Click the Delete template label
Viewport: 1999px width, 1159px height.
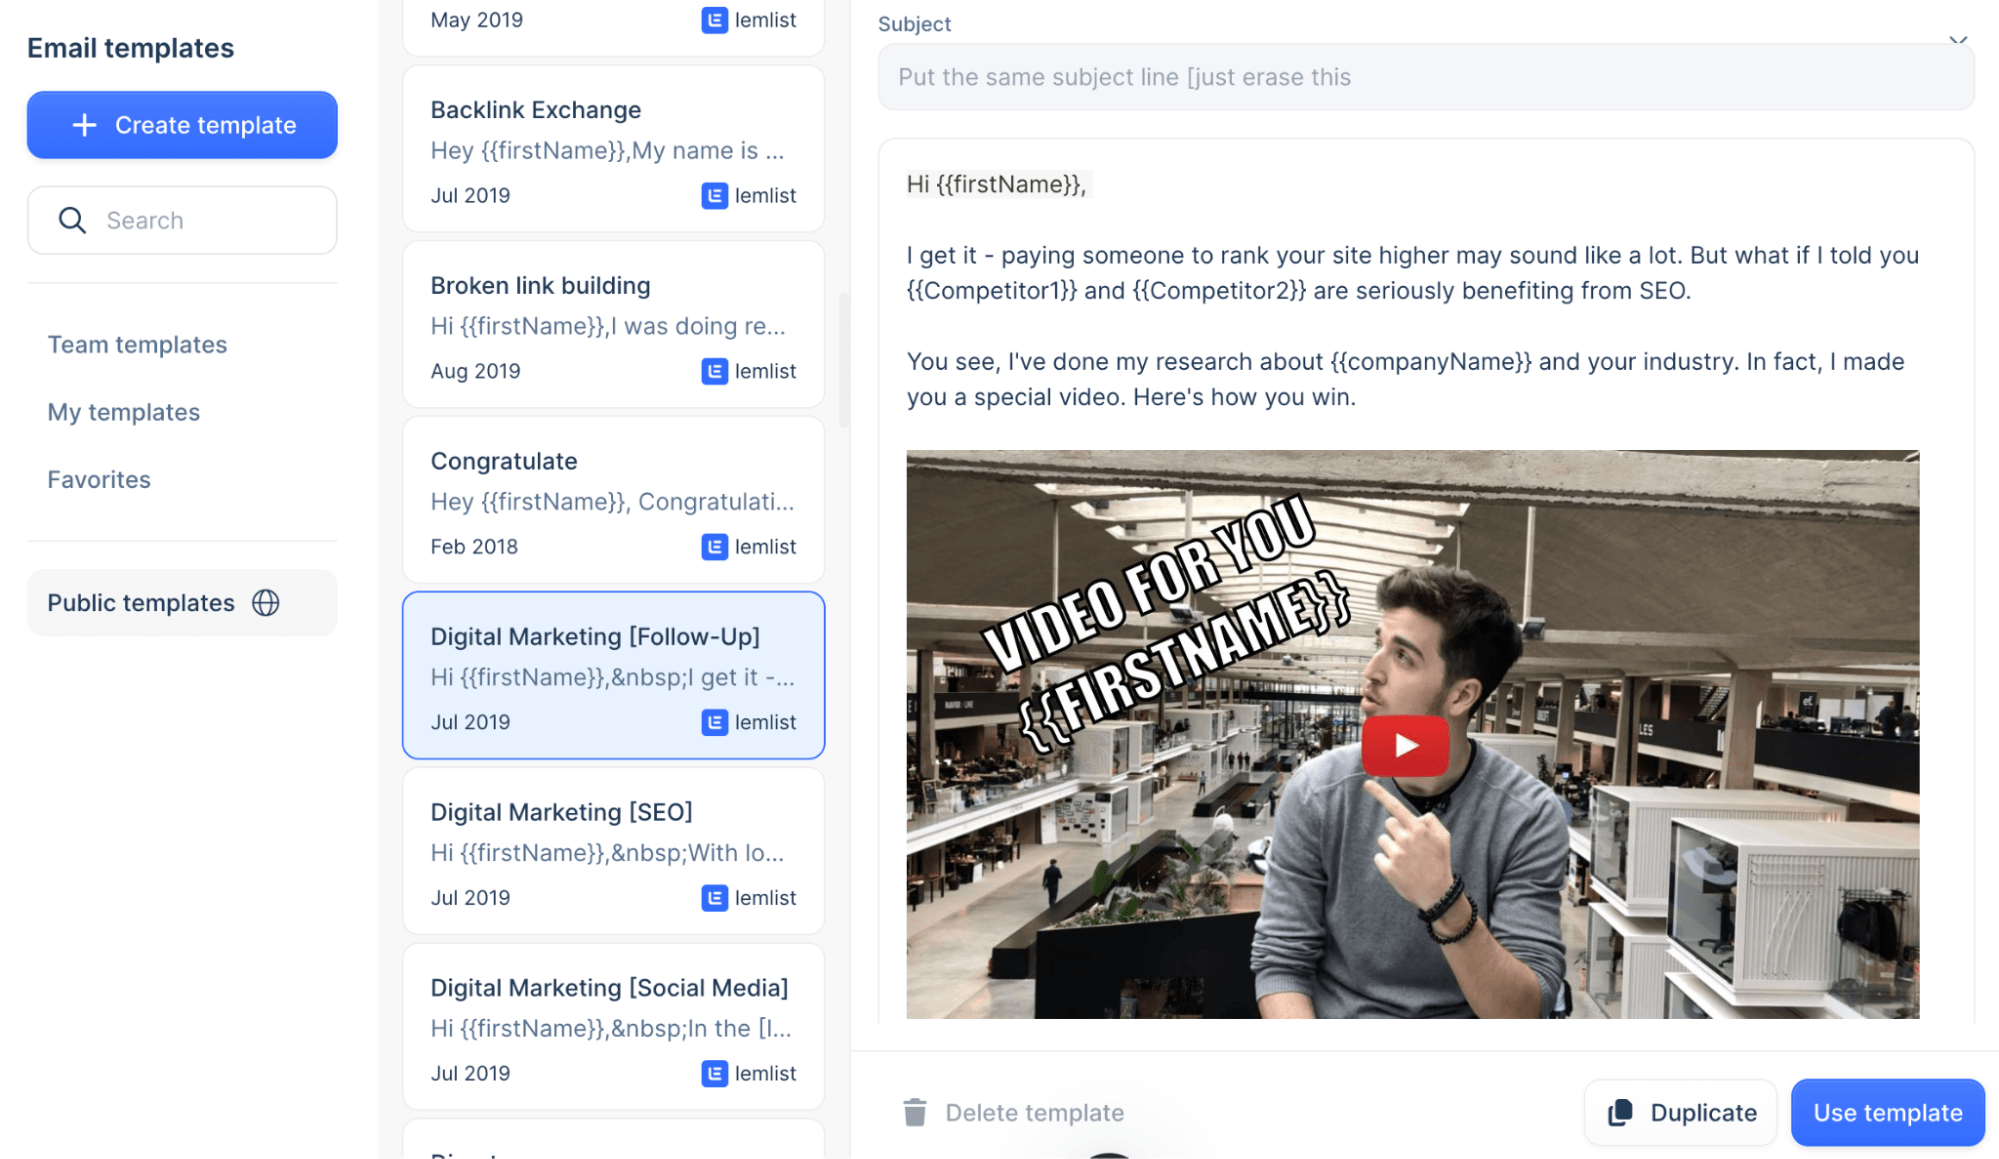pos(1034,1112)
